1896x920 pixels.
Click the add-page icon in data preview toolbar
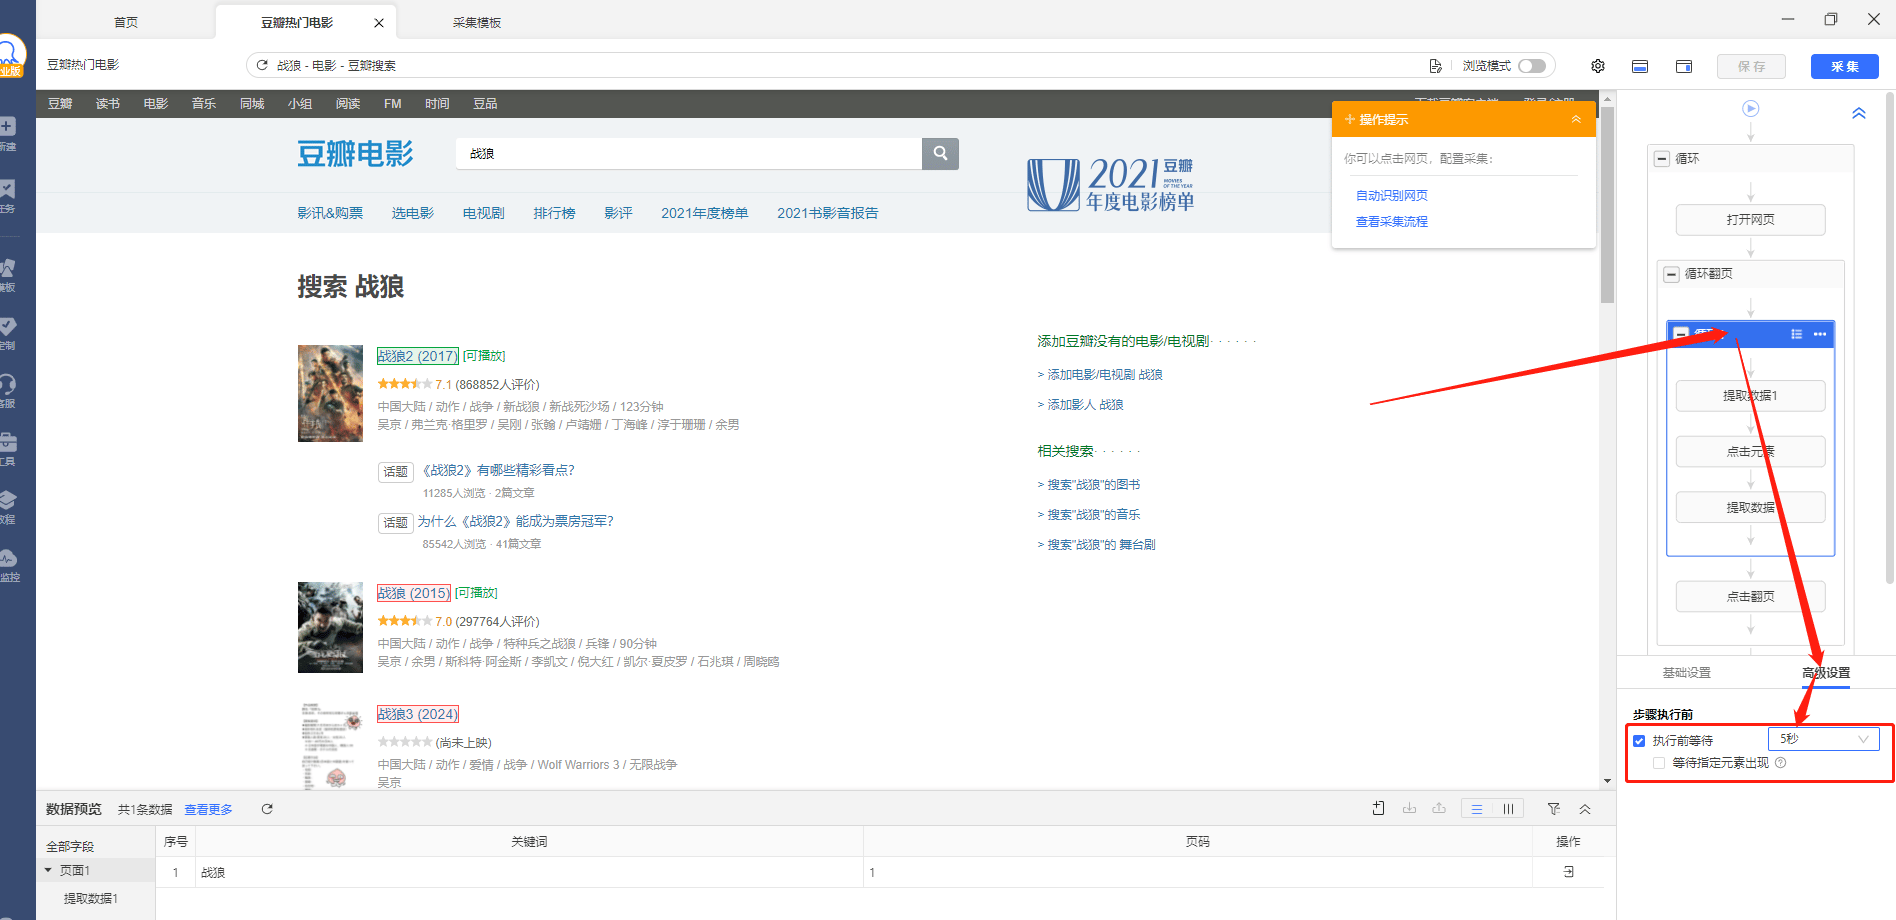[x=1378, y=808]
